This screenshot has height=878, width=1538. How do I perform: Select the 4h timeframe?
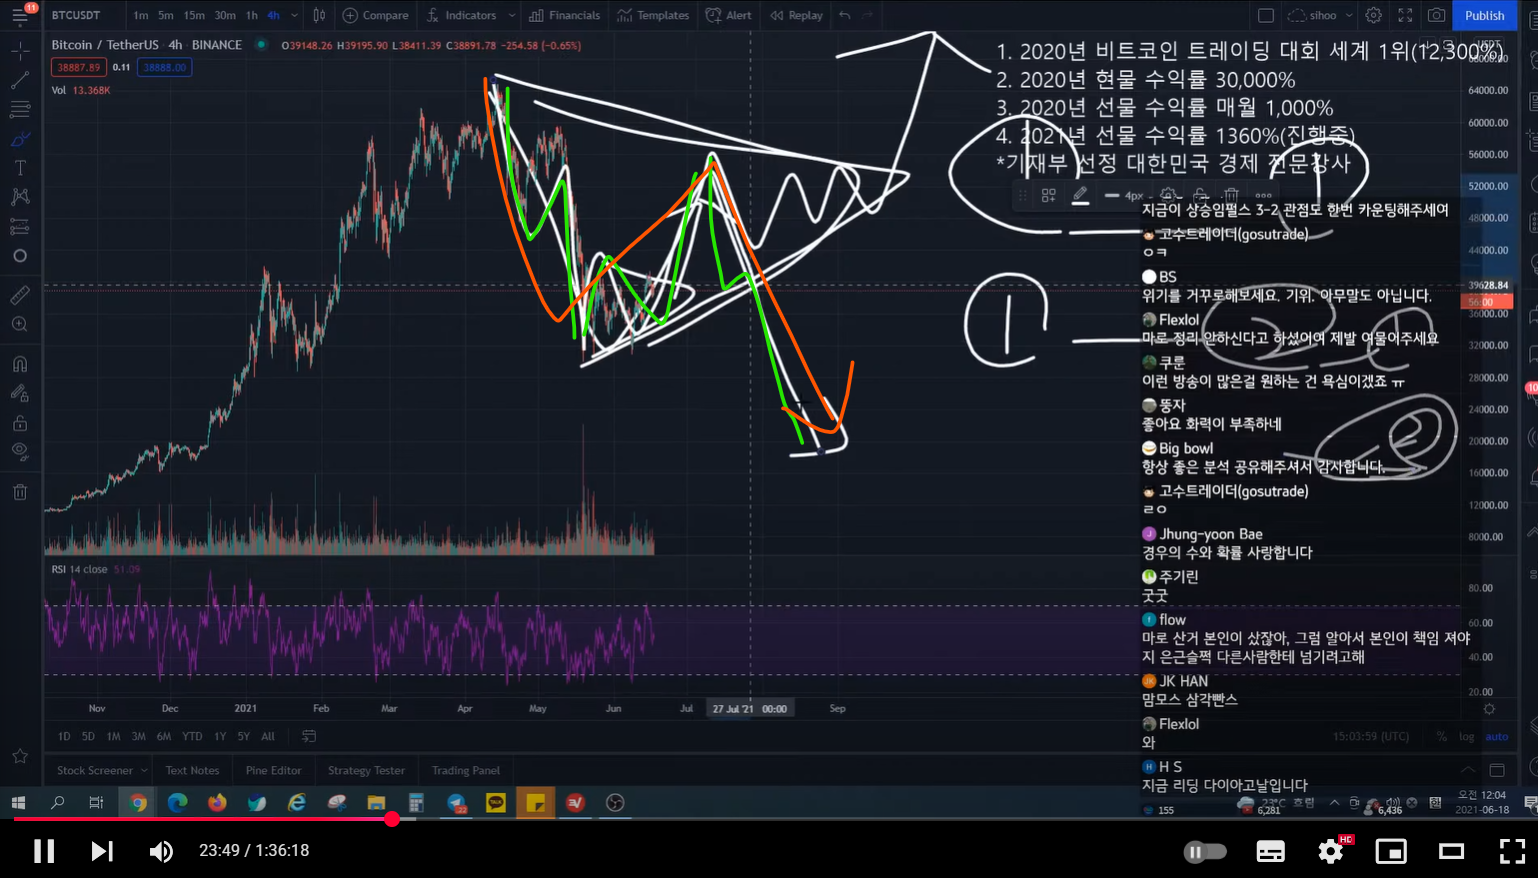pos(273,15)
